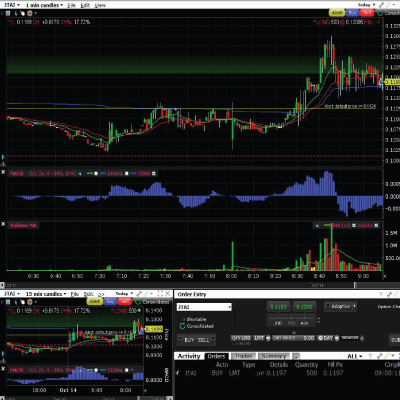Viewport: 400px width, 400px height.
Task: Click the blue Buy button in small chart
Action: coord(110,301)
